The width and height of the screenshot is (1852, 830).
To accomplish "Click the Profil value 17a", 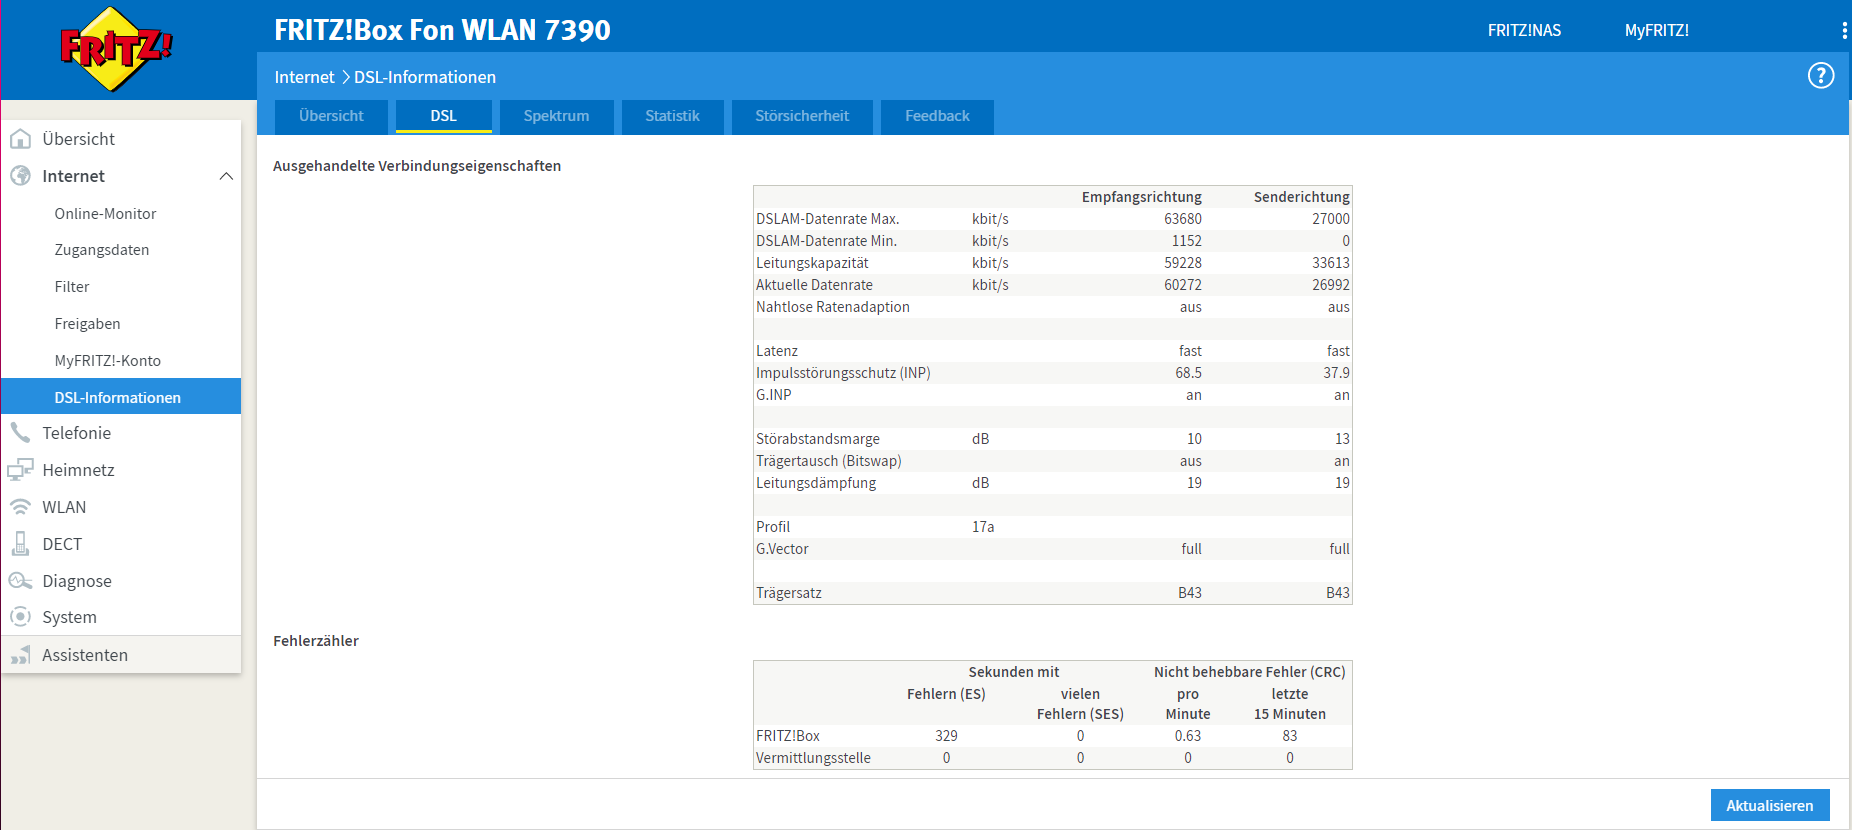I will 983,527.
